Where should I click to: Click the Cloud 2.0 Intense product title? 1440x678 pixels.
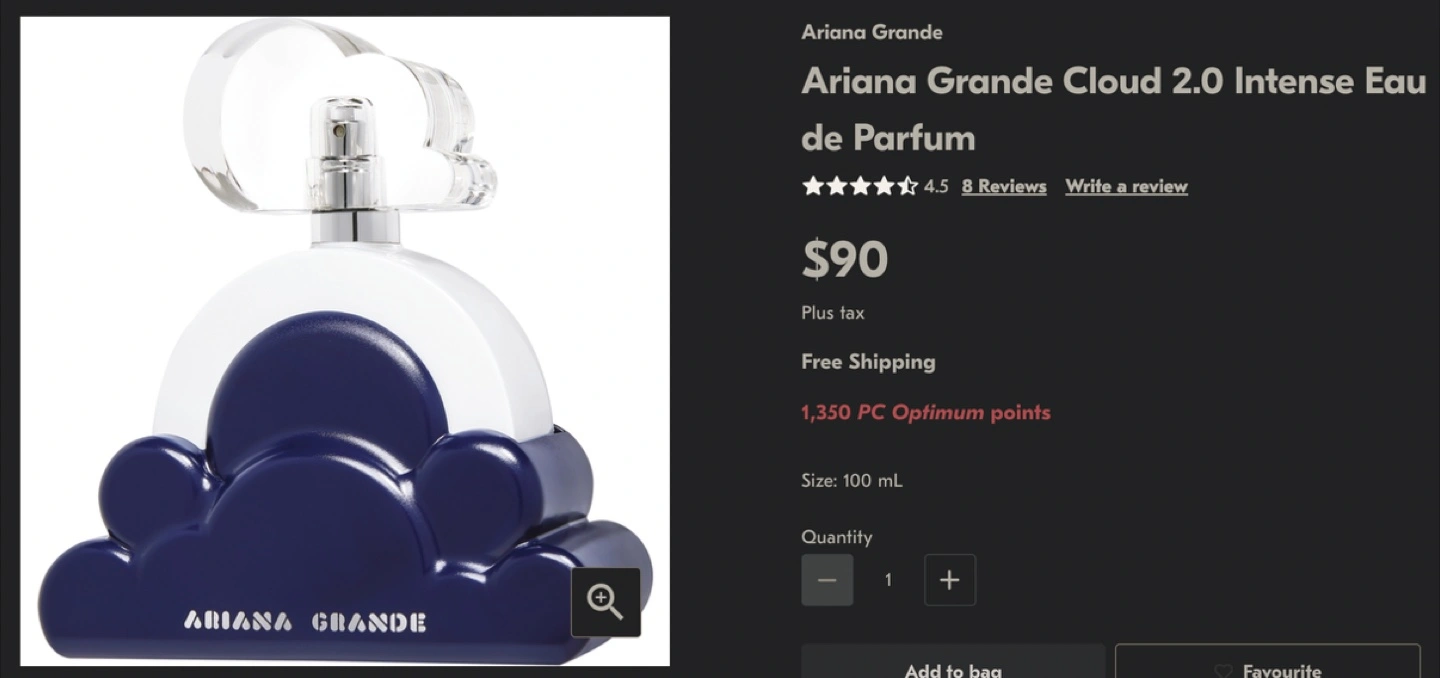pyautogui.click(x=1113, y=109)
